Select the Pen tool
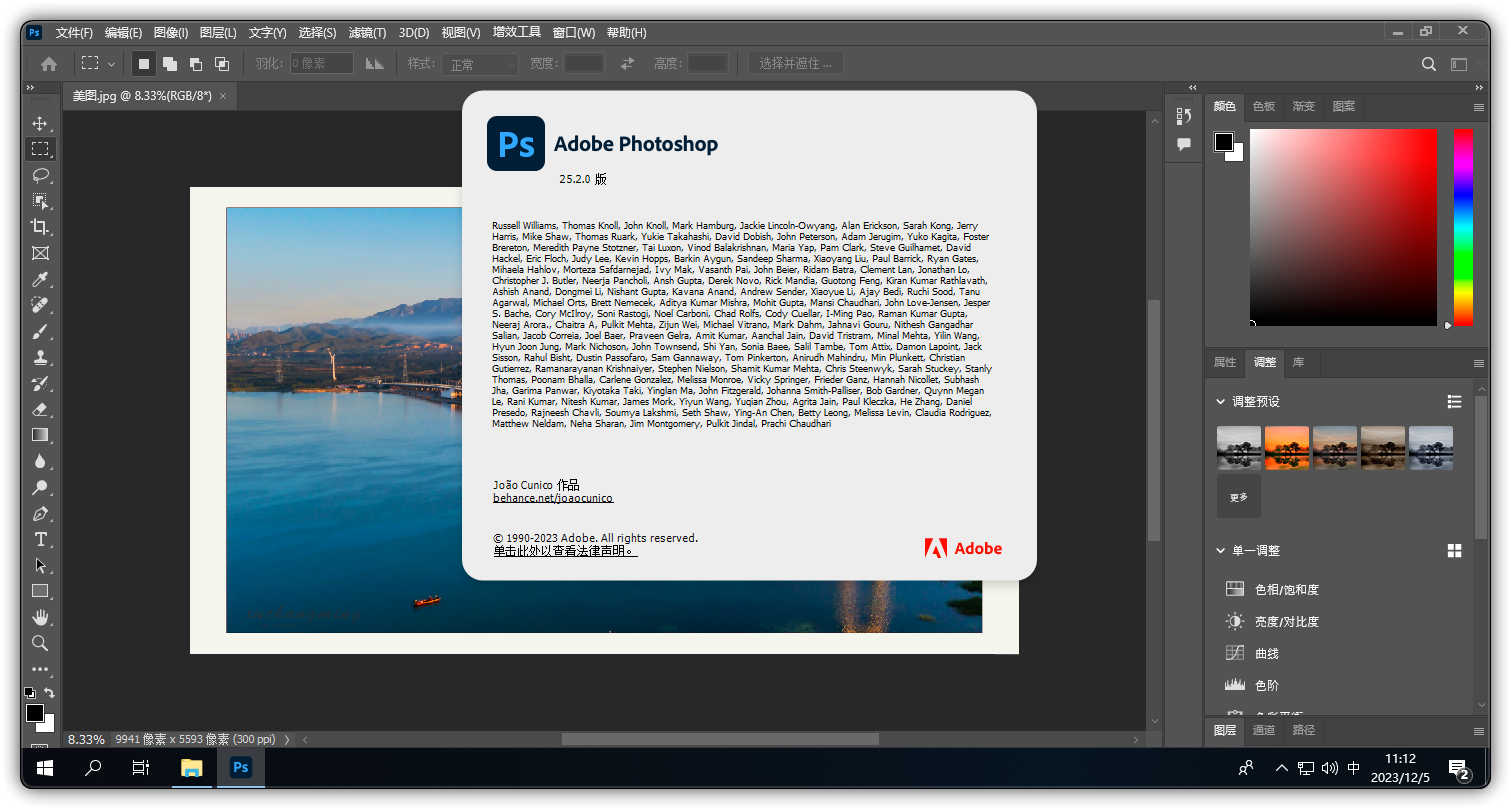The image size is (1511, 809). [40, 513]
